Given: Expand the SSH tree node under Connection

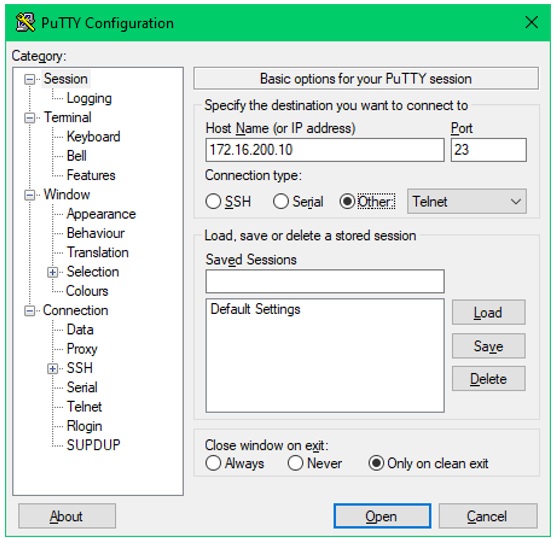Looking at the screenshot, I should point(52,368).
